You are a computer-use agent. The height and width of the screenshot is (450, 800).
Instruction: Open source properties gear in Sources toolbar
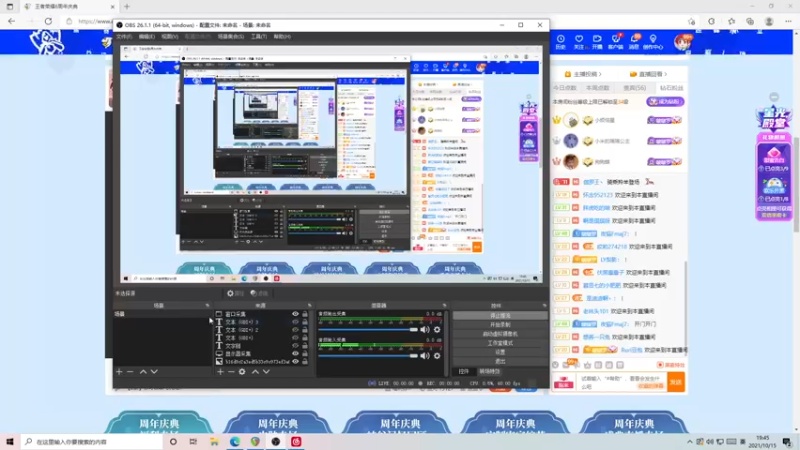click(x=242, y=372)
